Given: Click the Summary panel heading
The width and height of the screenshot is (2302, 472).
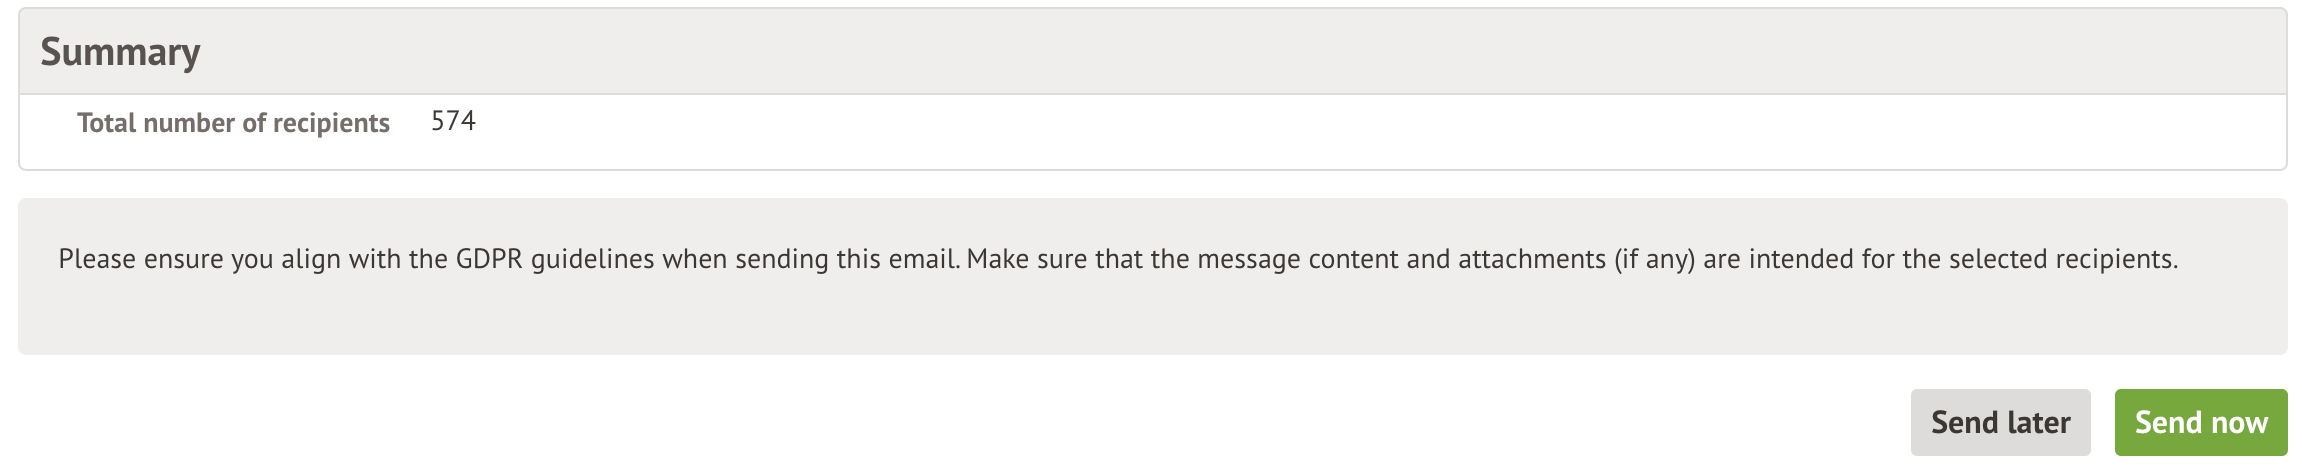Looking at the screenshot, I should click(x=120, y=52).
